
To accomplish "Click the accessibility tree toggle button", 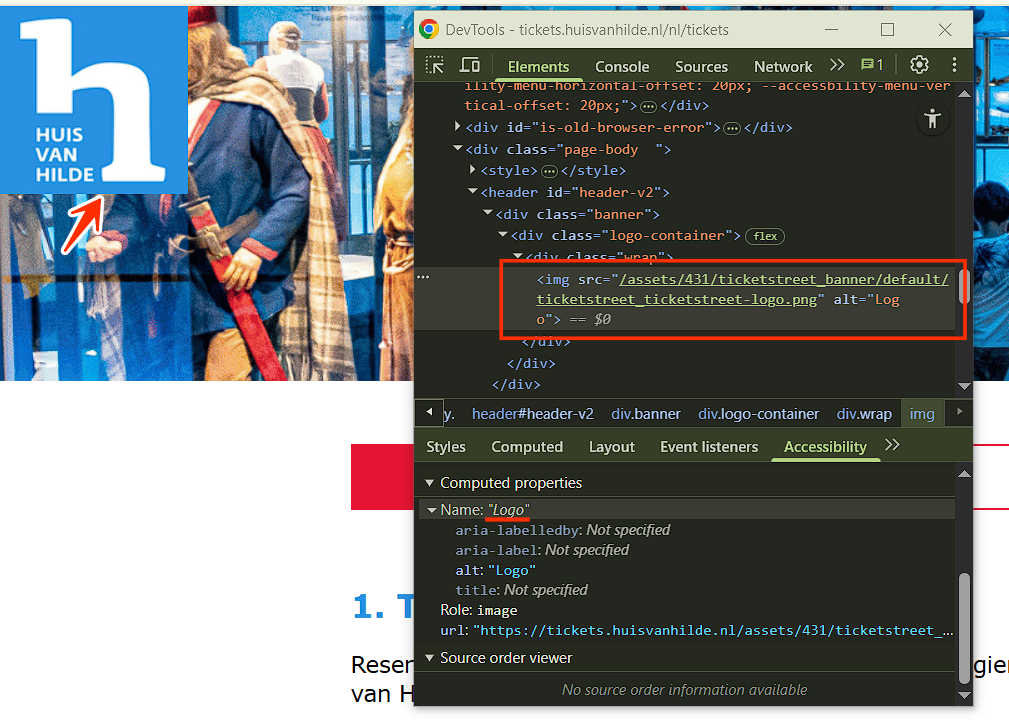I will (932, 119).
